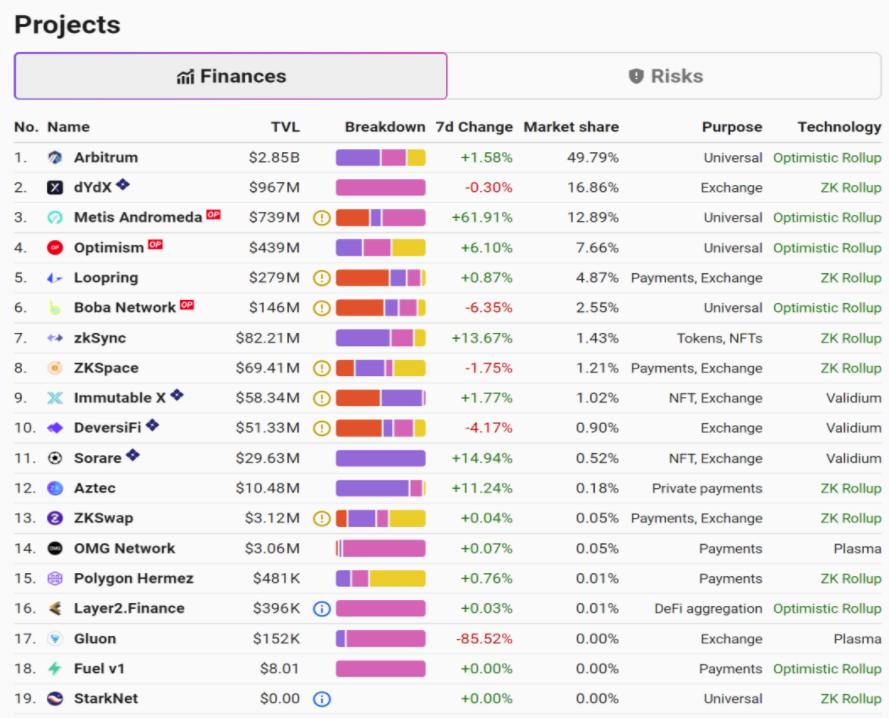Screen dimensions: 889x718
Task: Click the $8.01 TVL for Fuel v1
Action: 280,669
